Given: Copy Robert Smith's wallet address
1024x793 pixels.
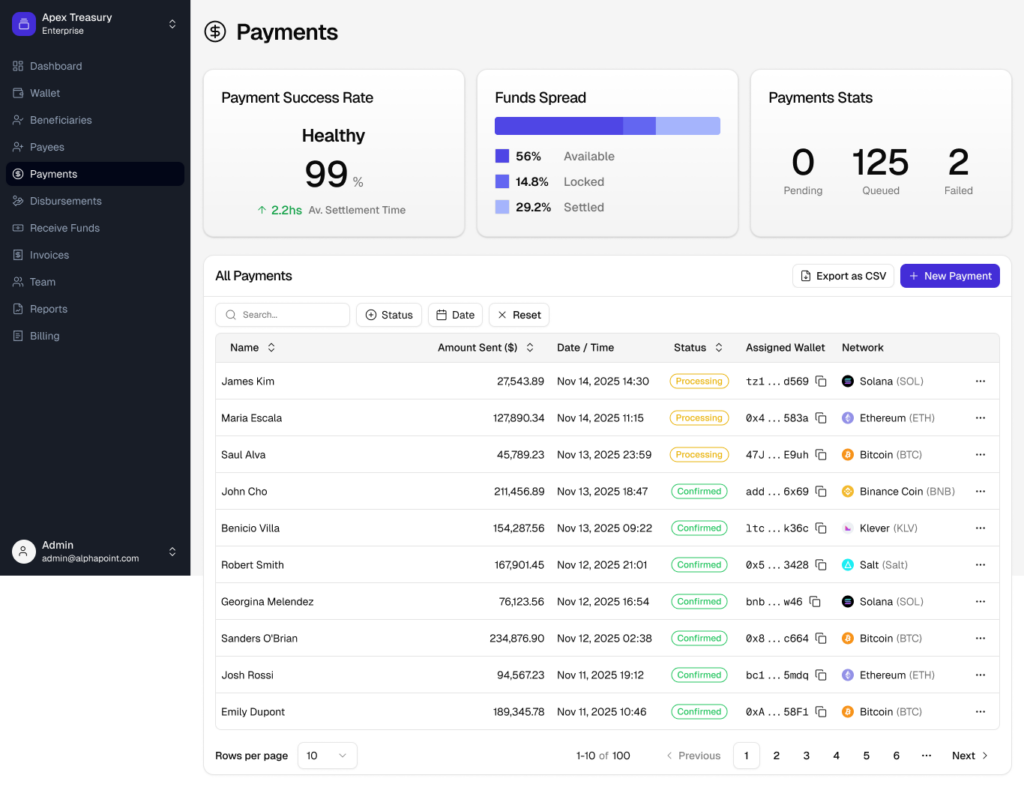Looking at the screenshot, I should click(x=821, y=565).
